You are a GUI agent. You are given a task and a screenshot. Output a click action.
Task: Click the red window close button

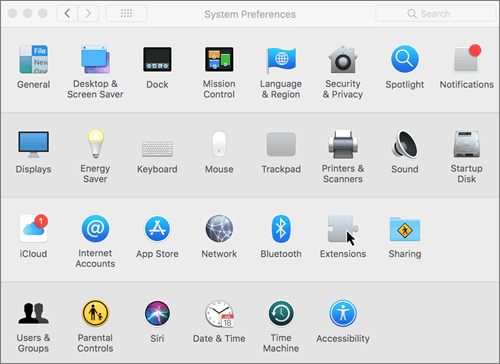(x=12, y=13)
